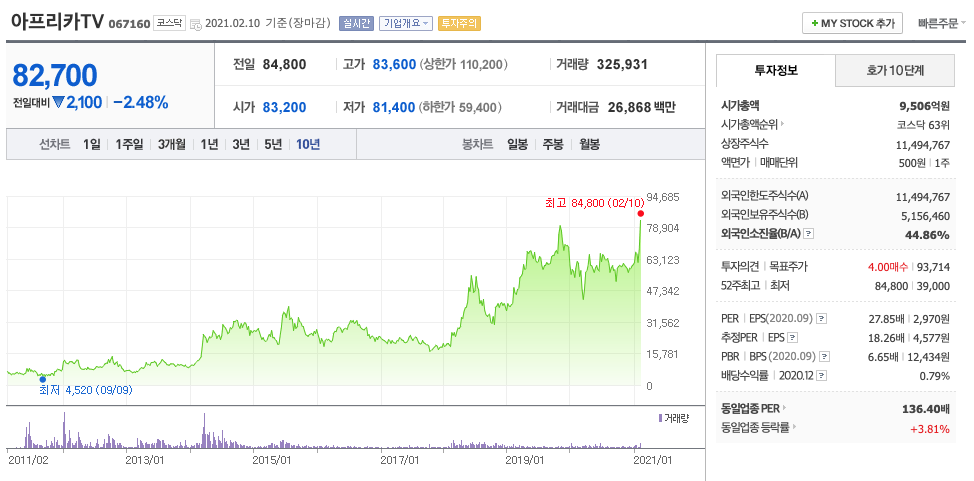974x481 pixels.
Task: Select the 1일 line chart period
Action: pos(91,144)
